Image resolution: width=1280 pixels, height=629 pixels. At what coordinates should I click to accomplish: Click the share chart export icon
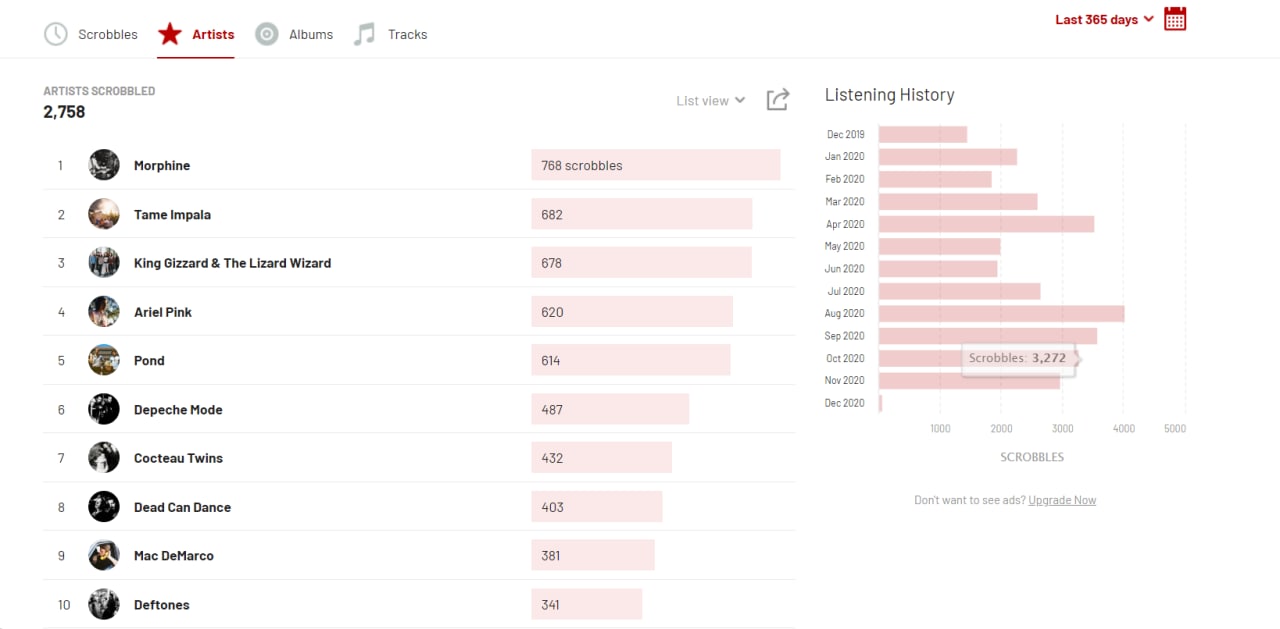778,100
